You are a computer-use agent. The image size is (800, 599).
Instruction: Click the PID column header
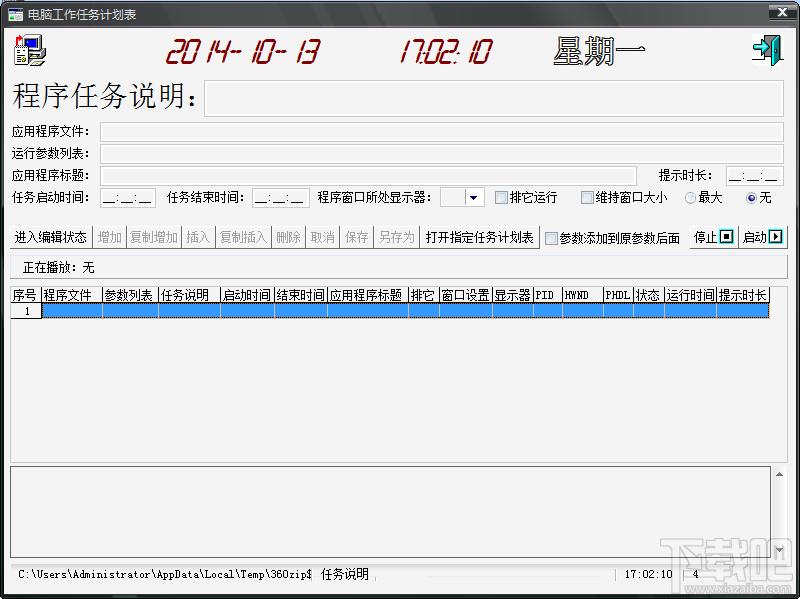coord(548,295)
